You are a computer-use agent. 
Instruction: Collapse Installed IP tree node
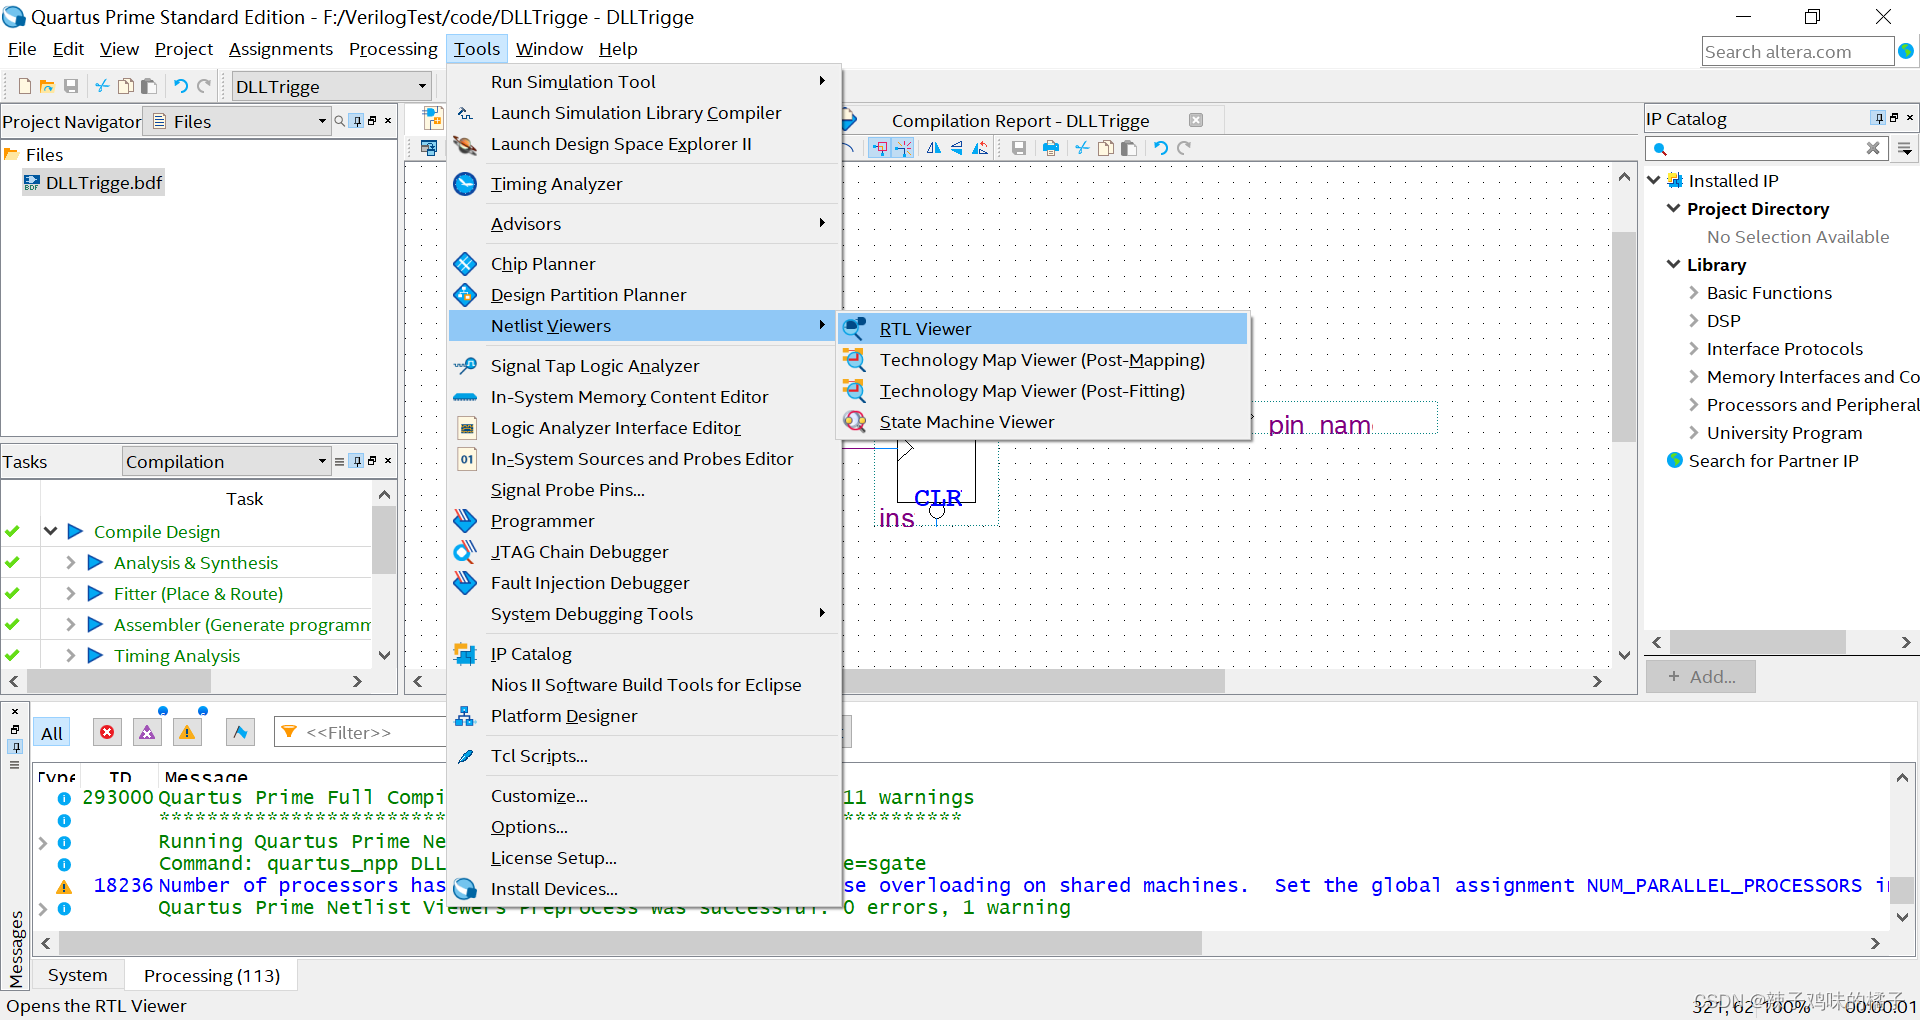pos(1654,180)
